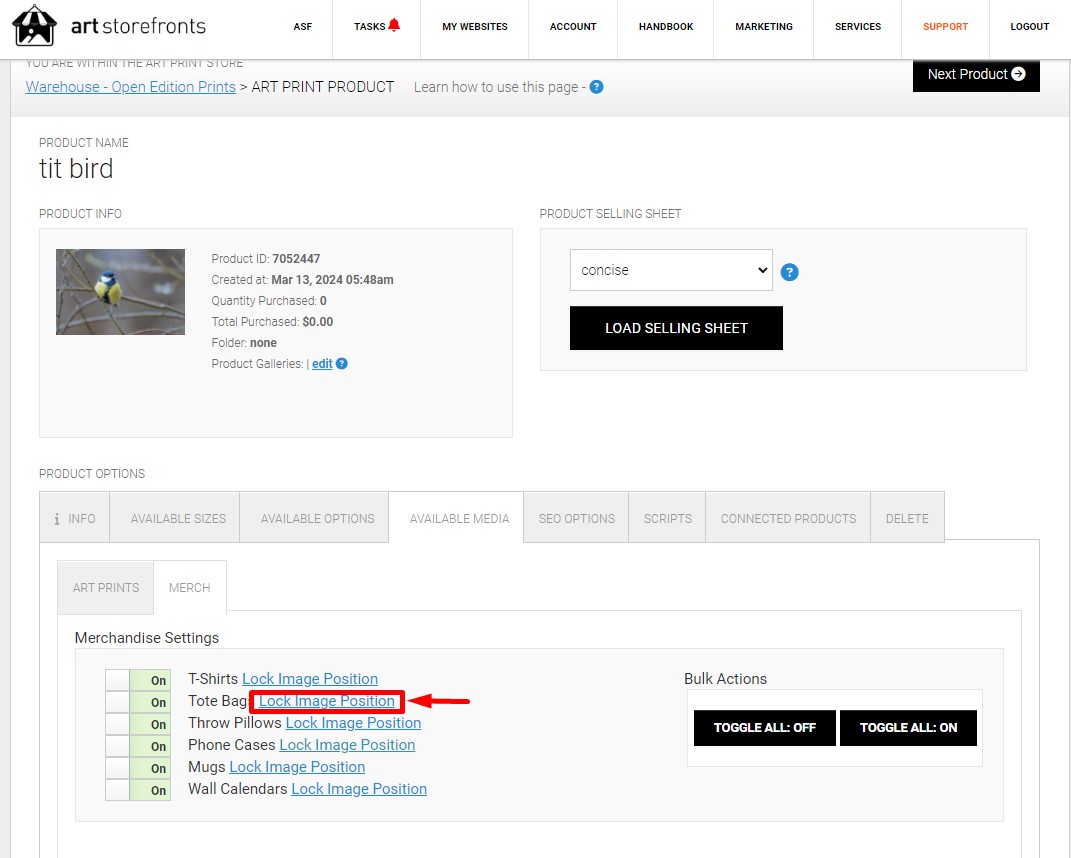Open the 'concise' selling sheet dropdown
Viewport: 1071px width, 858px height.
point(671,270)
